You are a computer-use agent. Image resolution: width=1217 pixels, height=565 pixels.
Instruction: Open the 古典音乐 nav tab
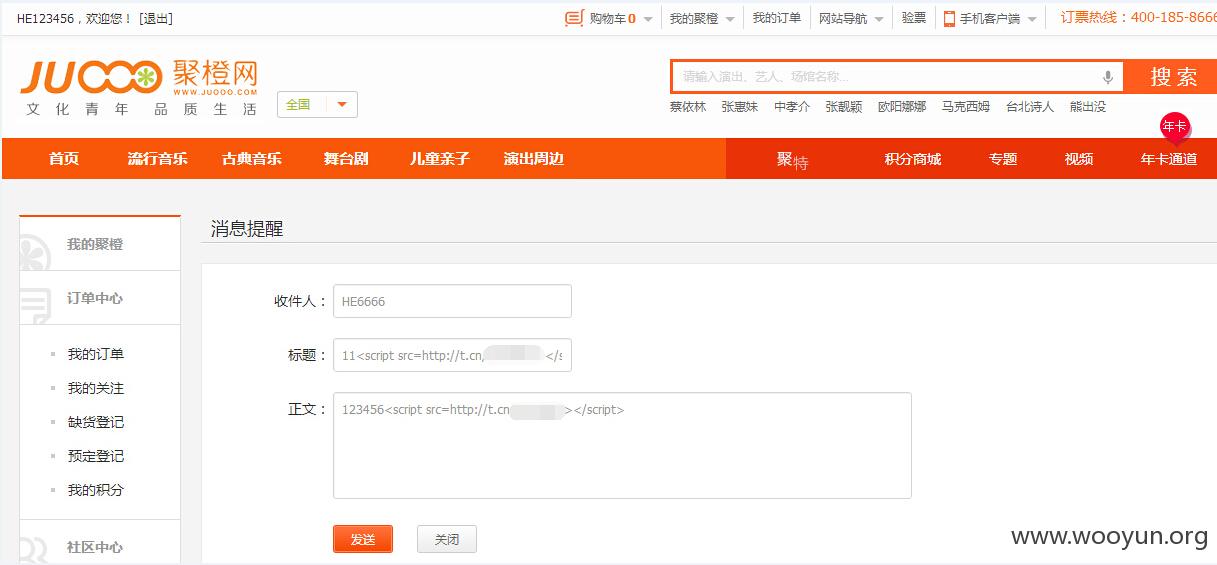click(x=252, y=159)
